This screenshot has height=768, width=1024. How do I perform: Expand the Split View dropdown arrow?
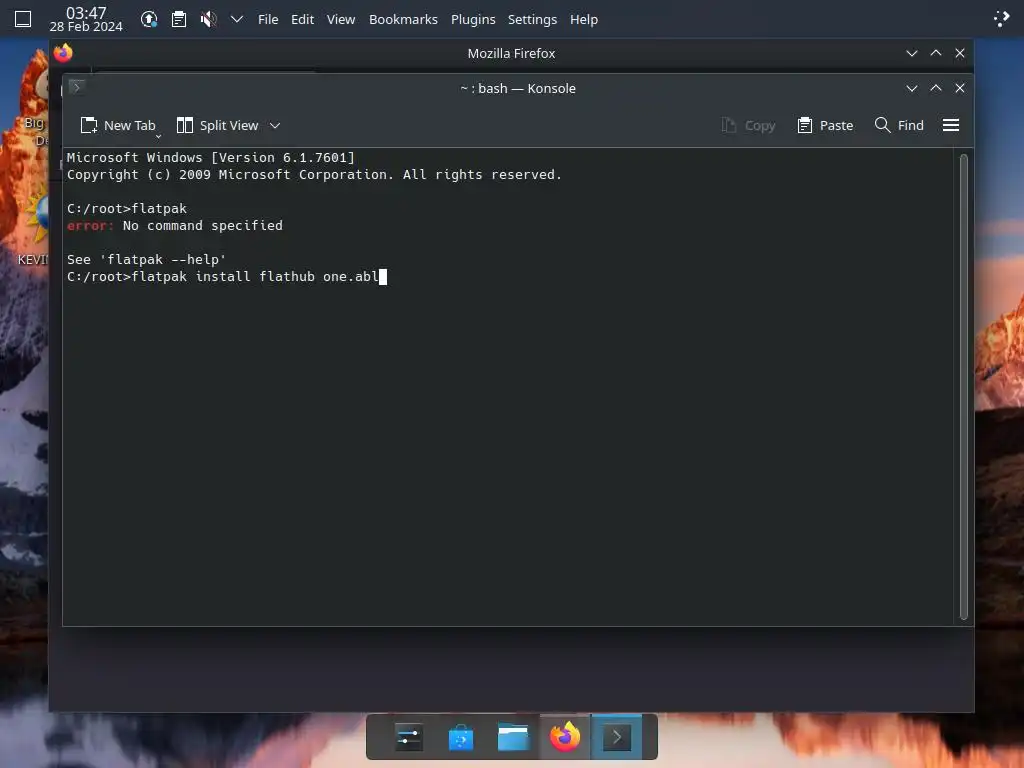pos(275,125)
